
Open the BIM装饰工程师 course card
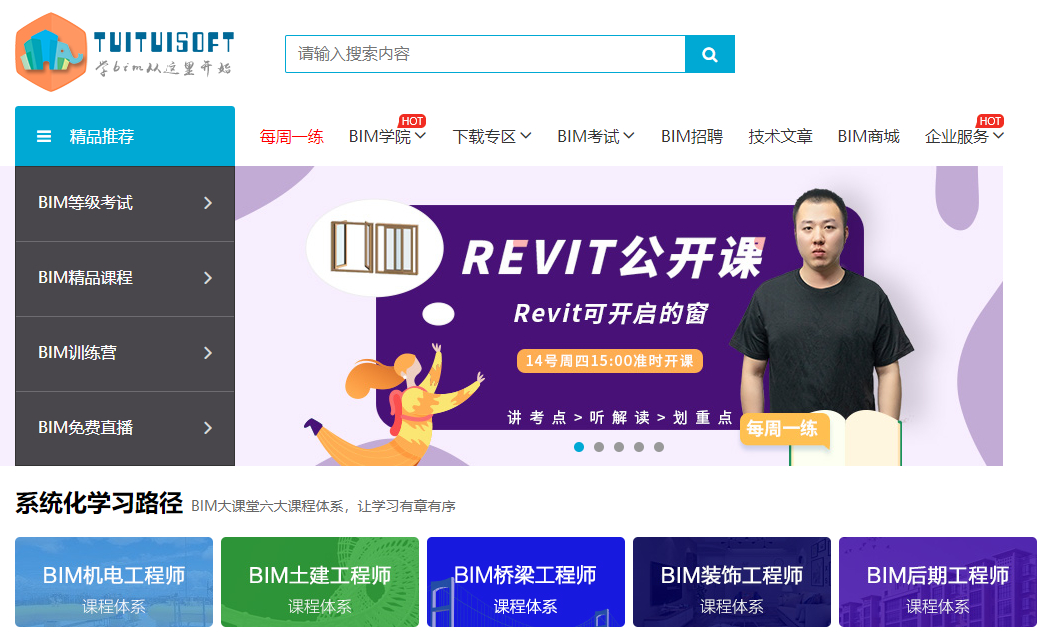click(732, 582)
